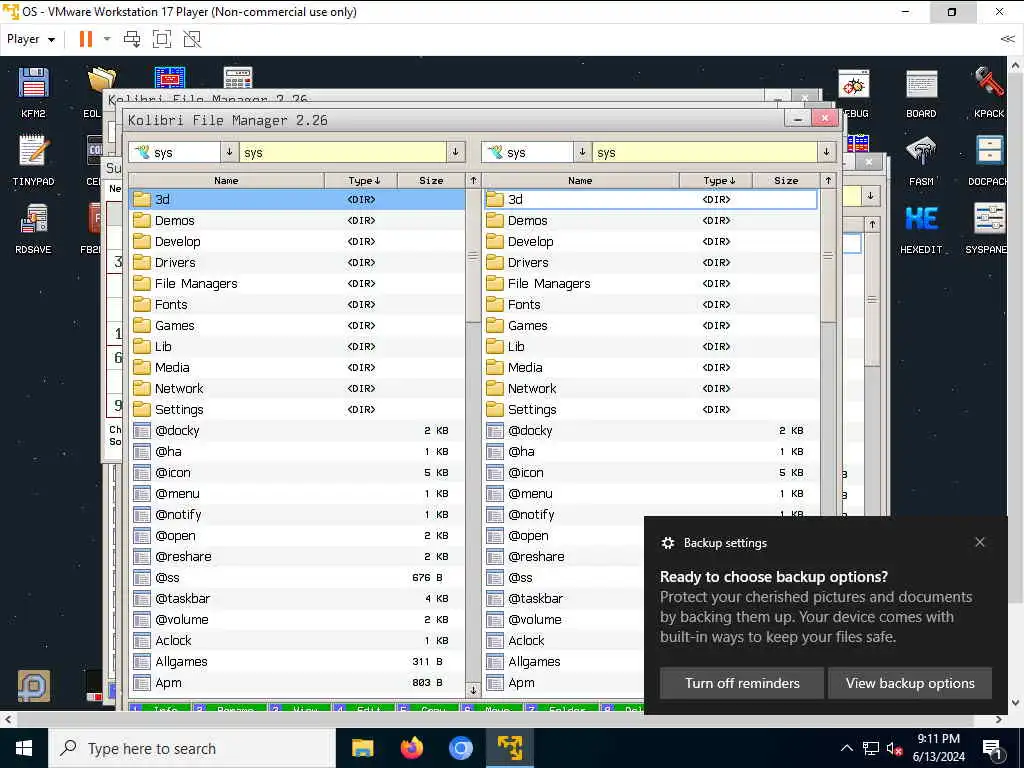Select Allgames file in left panel
This screenshot has height=768, width=1024.
coord(297,662)
